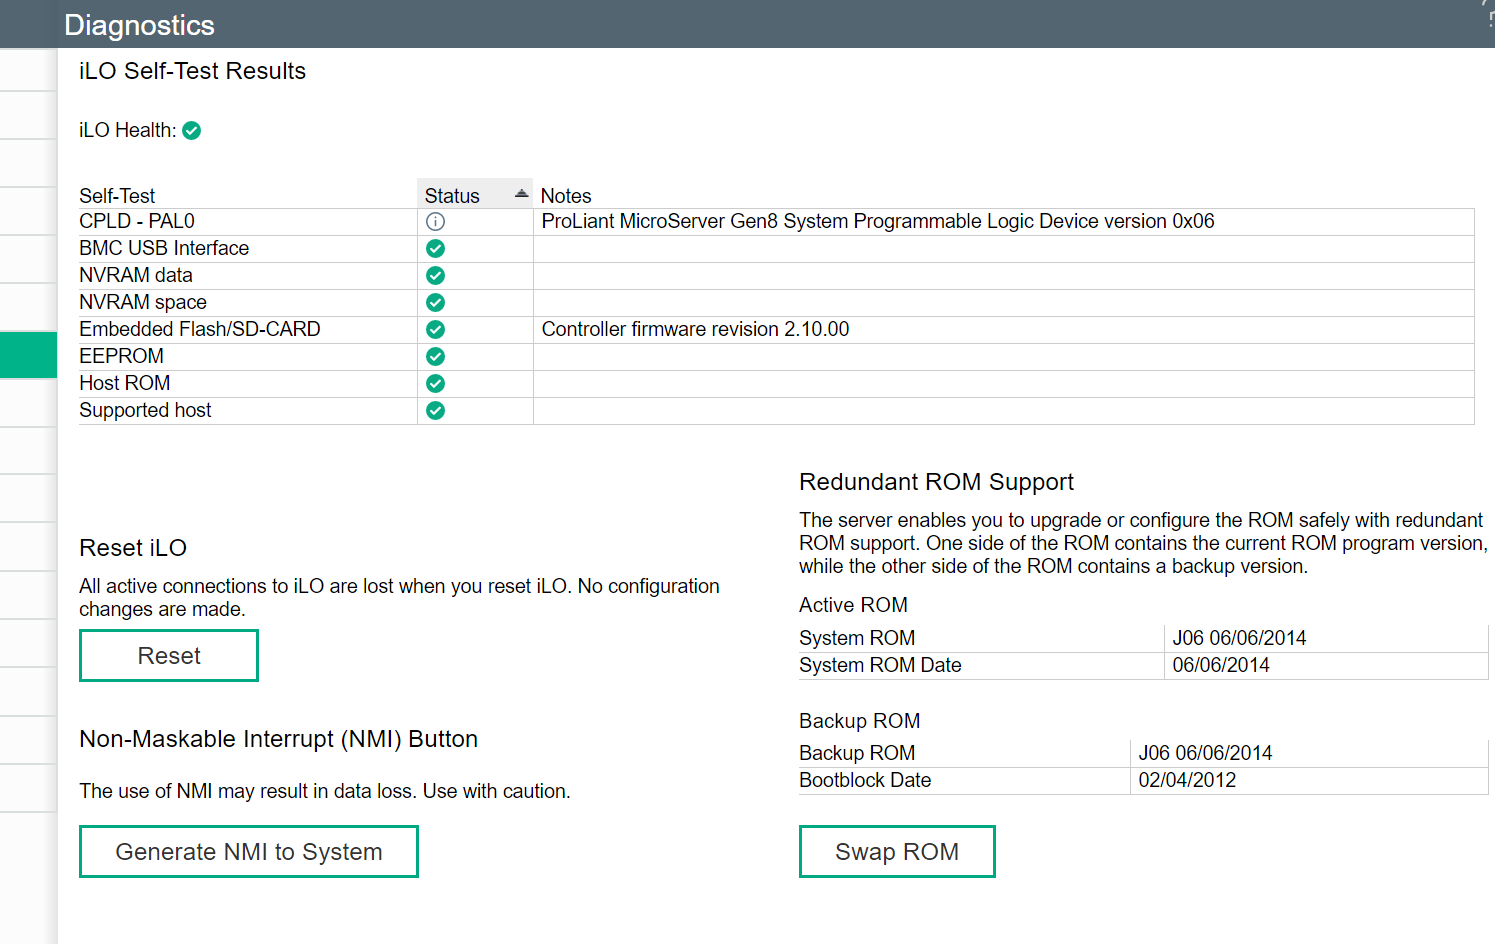The height and width of the screenshot is (944, 1495).
Task: Select the 'Embedded Flash/SD-CARD' row label
Action: click(x=200, y=329)
